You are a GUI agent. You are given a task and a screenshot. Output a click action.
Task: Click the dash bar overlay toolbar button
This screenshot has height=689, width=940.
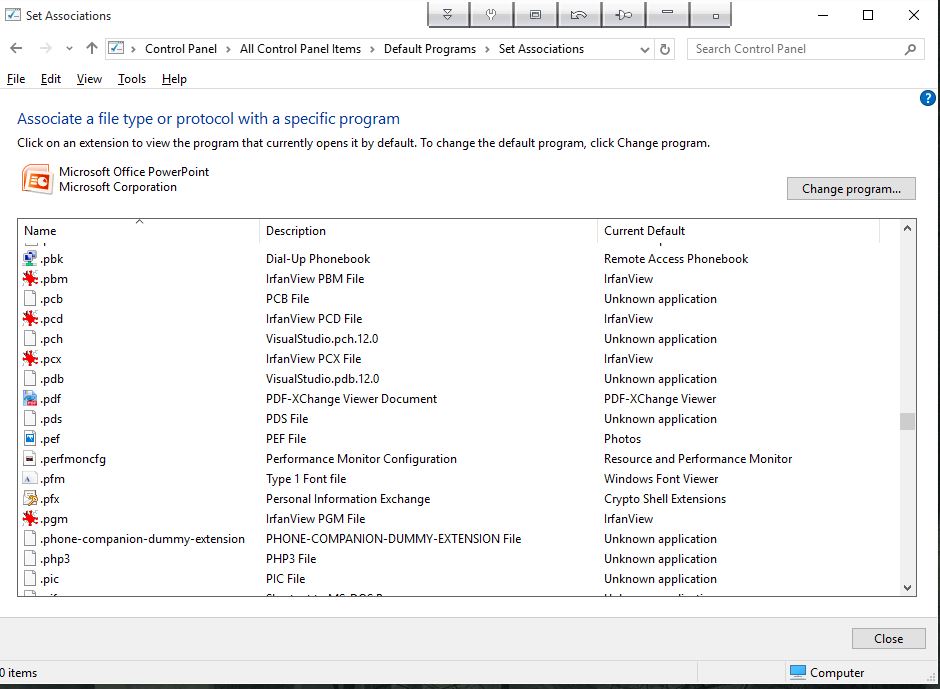point(667,15)
